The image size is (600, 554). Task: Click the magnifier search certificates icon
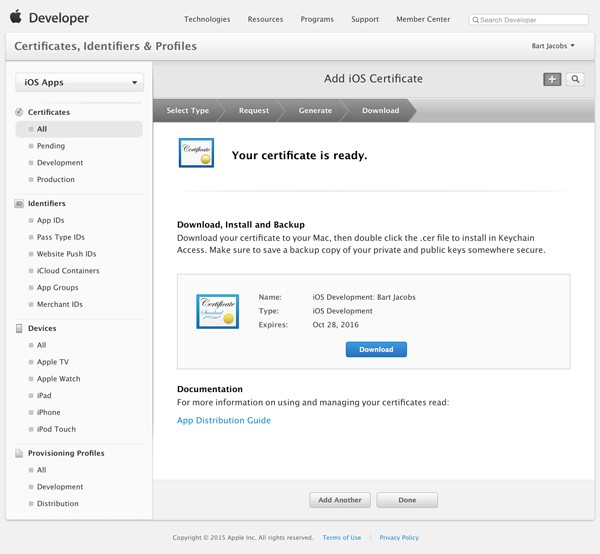coord(575,79)
